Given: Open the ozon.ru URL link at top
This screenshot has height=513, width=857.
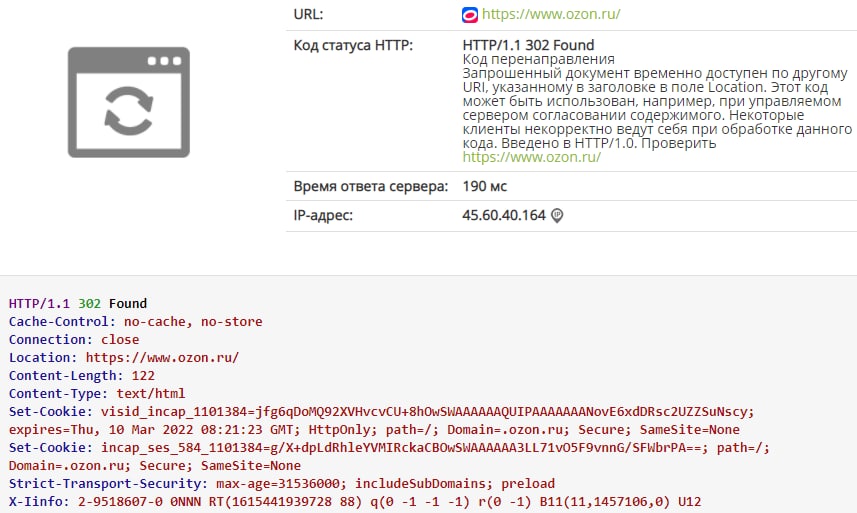Looking at the screenshot, I should pos(551,14).
